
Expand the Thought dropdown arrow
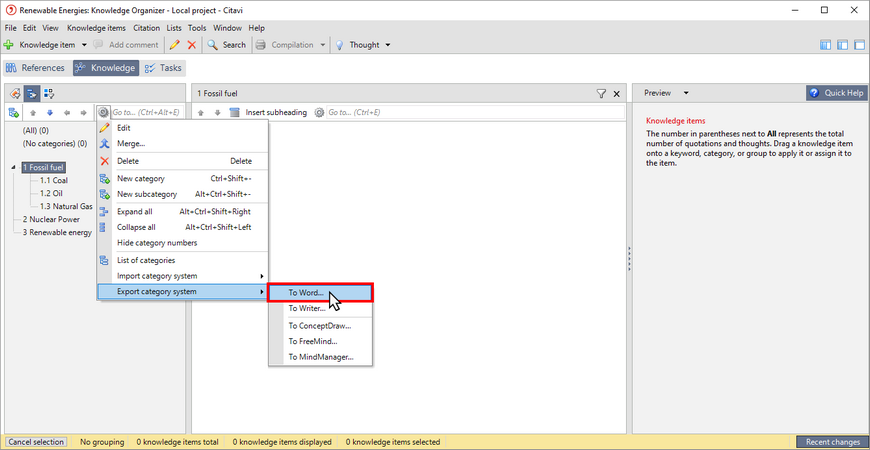[x=388, y=45]
